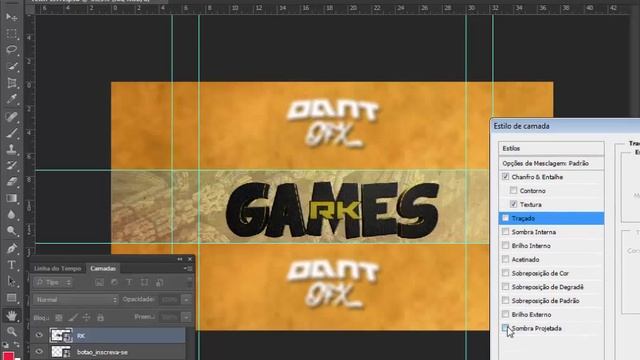The height and width of the screenshot is (360, 640).
Task: Select the Lasso tool
Action: point(11,50)
